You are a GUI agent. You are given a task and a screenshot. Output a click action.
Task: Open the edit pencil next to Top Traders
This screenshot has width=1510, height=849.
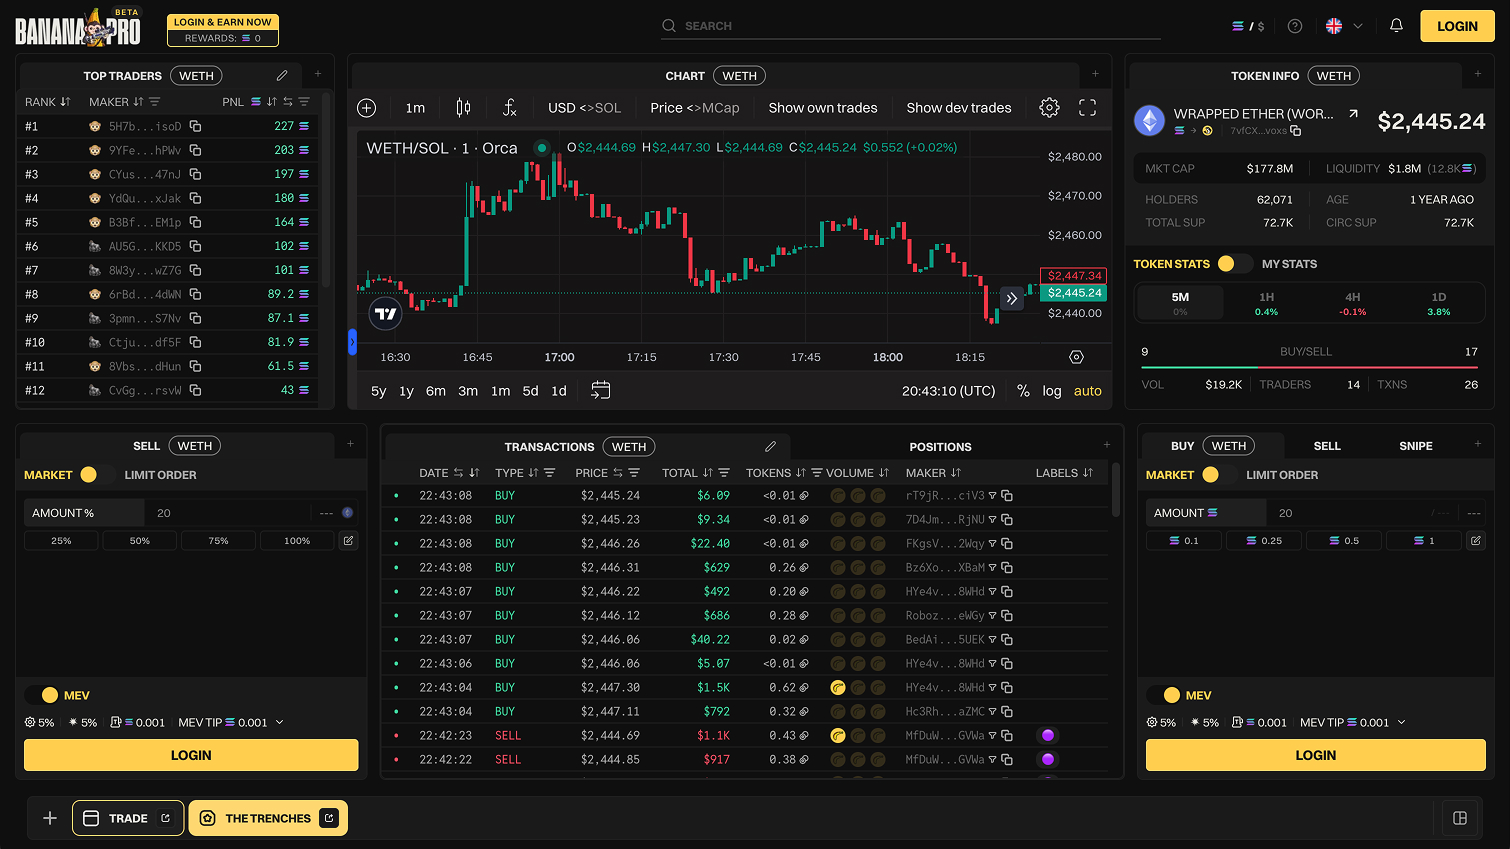point(281,75)
